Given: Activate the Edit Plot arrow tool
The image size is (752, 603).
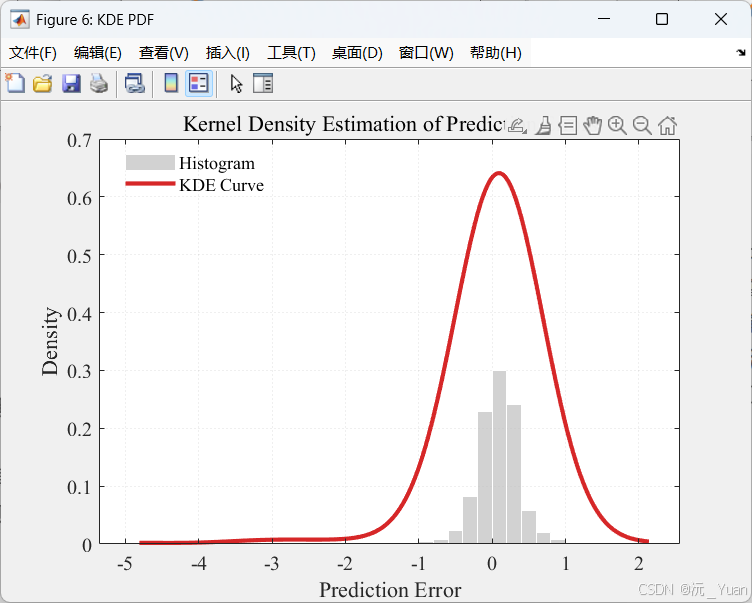Looking at the screenshot, I should [x=236, y=83].
